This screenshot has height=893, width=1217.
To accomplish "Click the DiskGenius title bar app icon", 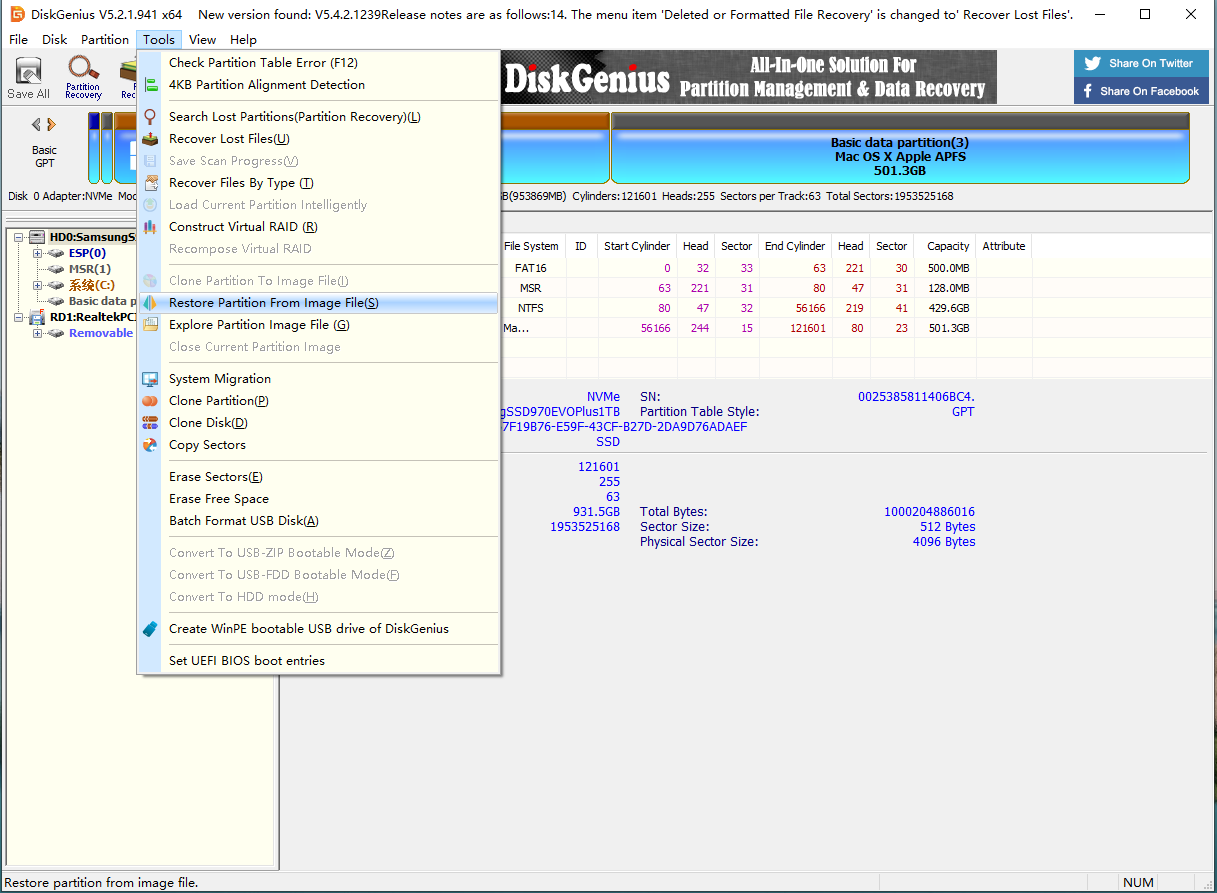I will [x=17, y=14].
